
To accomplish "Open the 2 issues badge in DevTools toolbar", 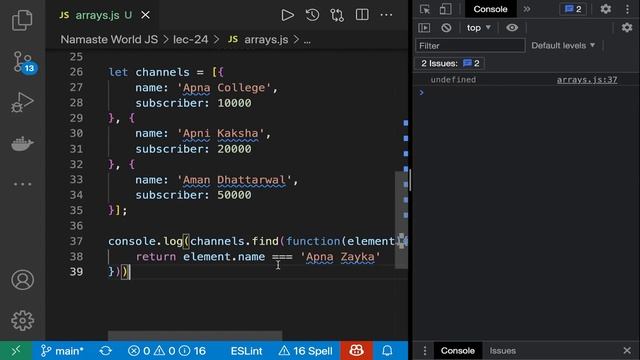I will pos(573,9).
